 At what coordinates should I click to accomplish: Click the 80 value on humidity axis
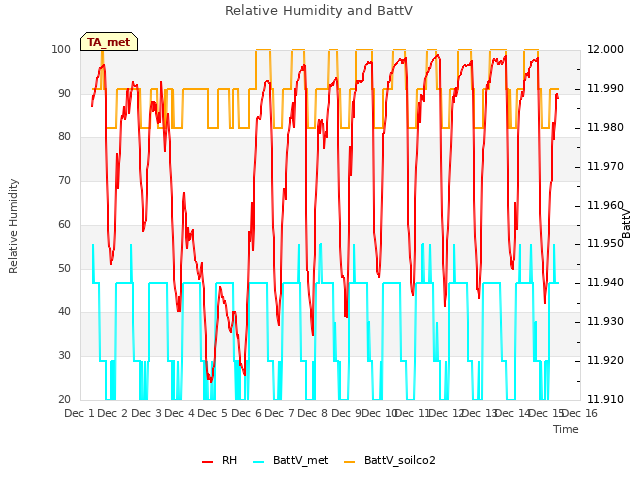(64, 136)
